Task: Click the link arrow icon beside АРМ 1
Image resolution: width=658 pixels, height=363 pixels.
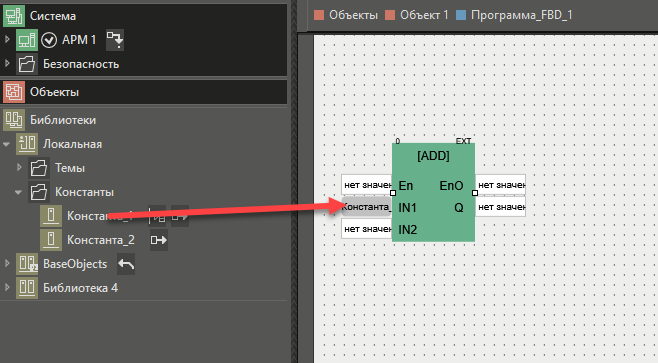Action: point(115,40)
